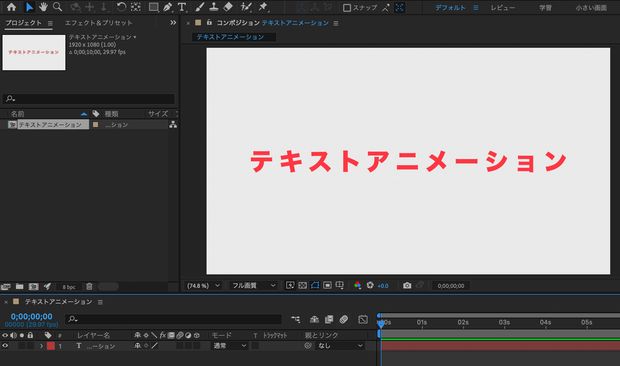The width and height of the screenshot is (620, 366).
Task: Open the magnification (74.8%) dropdown
Action: [203, 285]
